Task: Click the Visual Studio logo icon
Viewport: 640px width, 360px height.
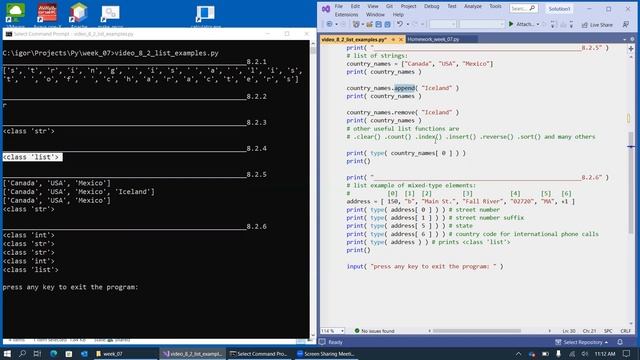Action: coord(326,9)
